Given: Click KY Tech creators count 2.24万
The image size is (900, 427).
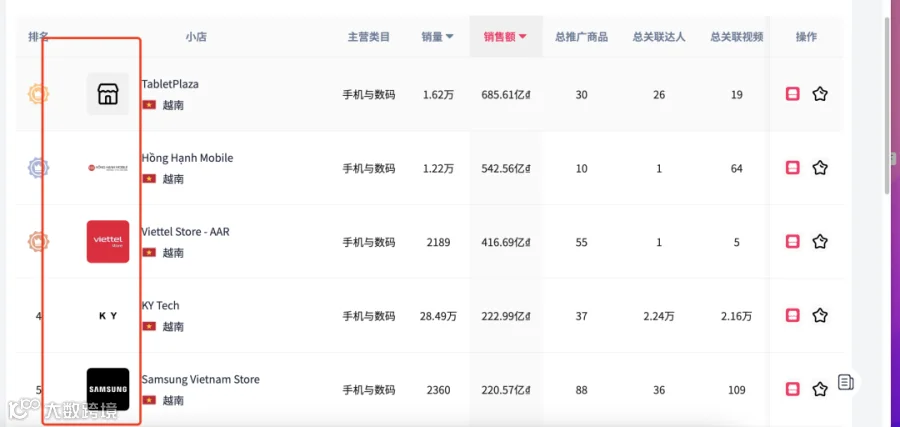Looking at the screenshot, I should pos(659,316).
